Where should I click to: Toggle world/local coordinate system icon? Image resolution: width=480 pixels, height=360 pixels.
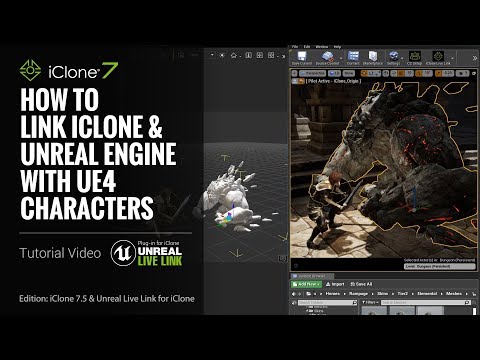click(x=387, y=73)
